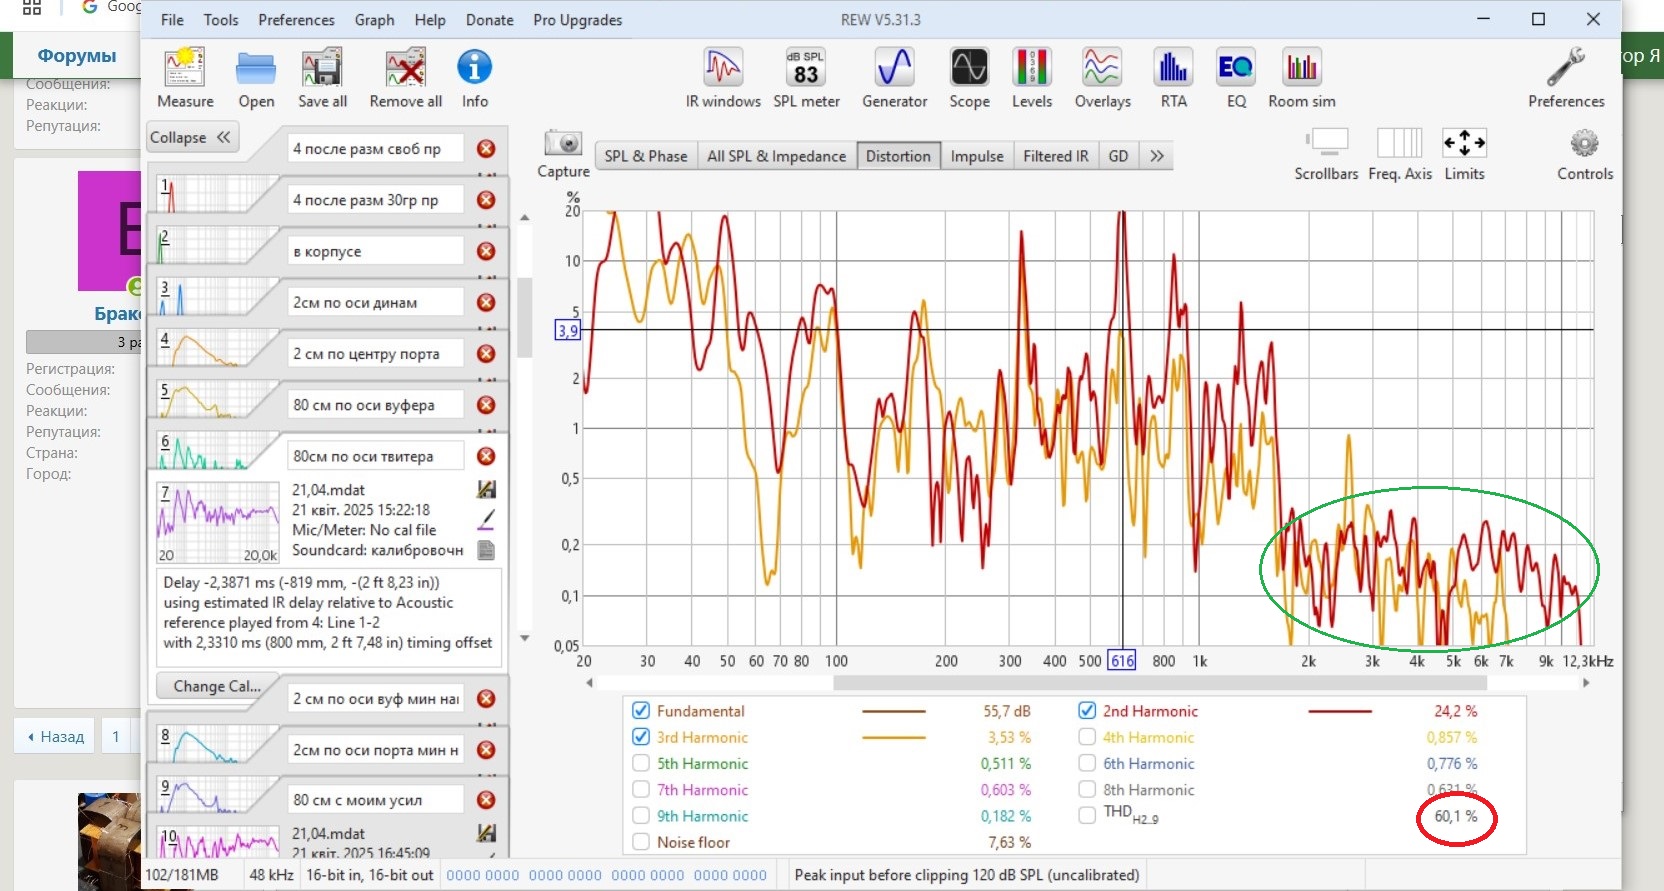Enable the 4th Harmonic checkbox
Viewport: 1664px width, 891px height.
[1087, 737]
